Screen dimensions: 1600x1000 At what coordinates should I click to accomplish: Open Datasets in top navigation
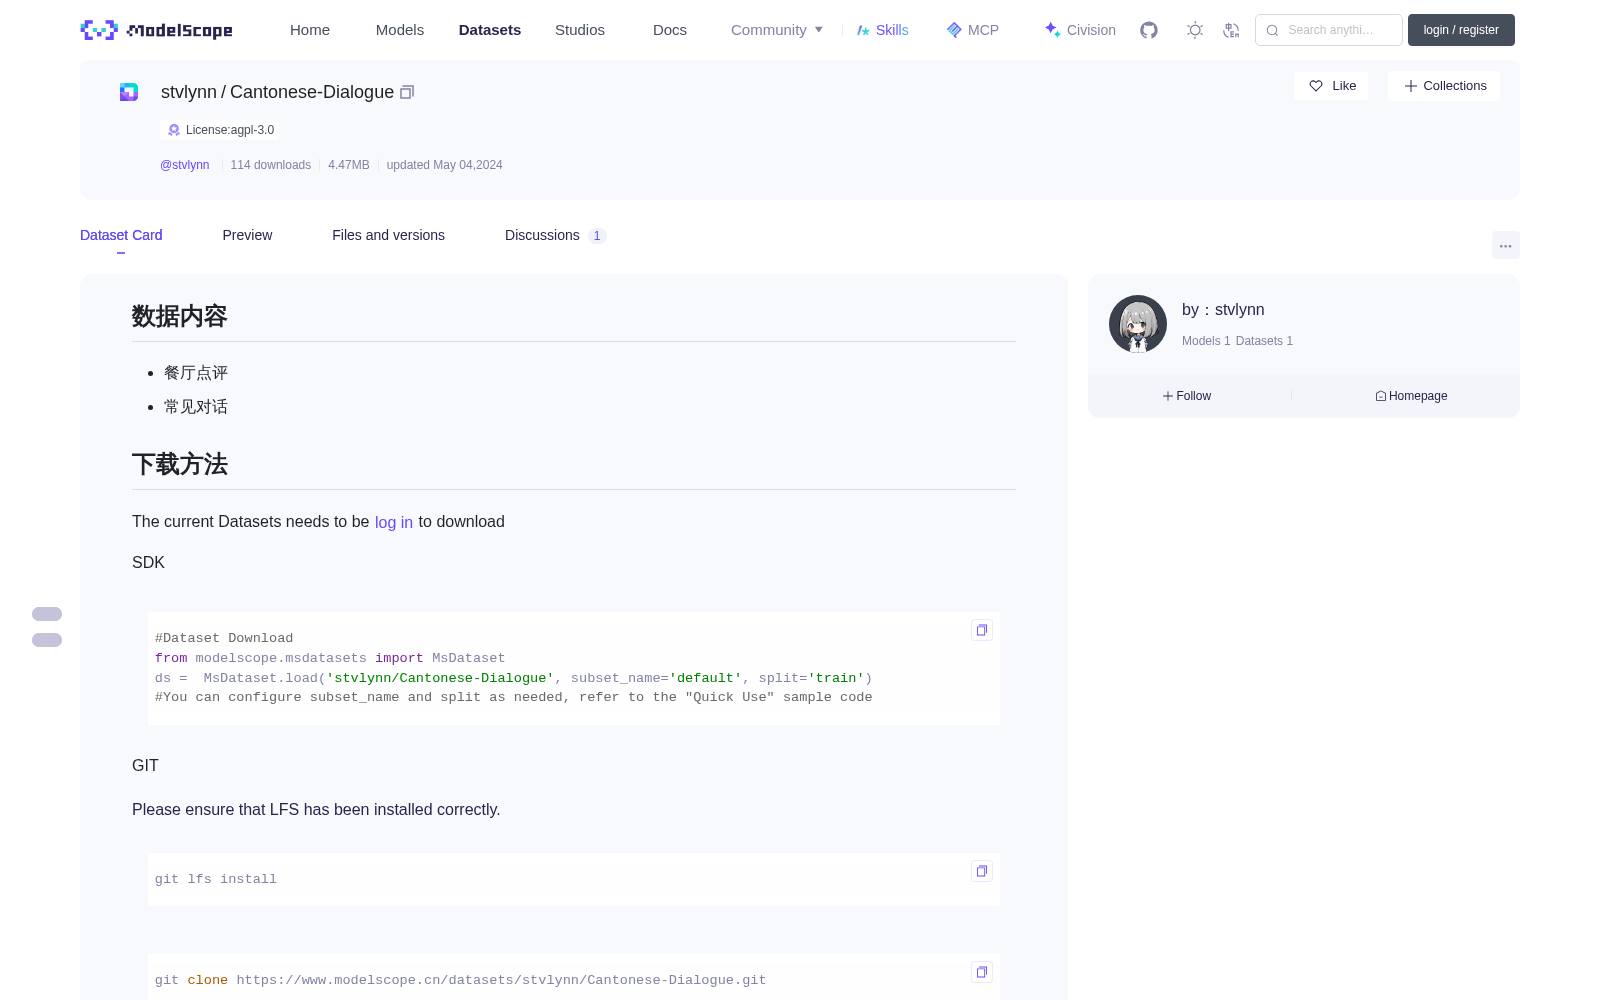(490, 30)
